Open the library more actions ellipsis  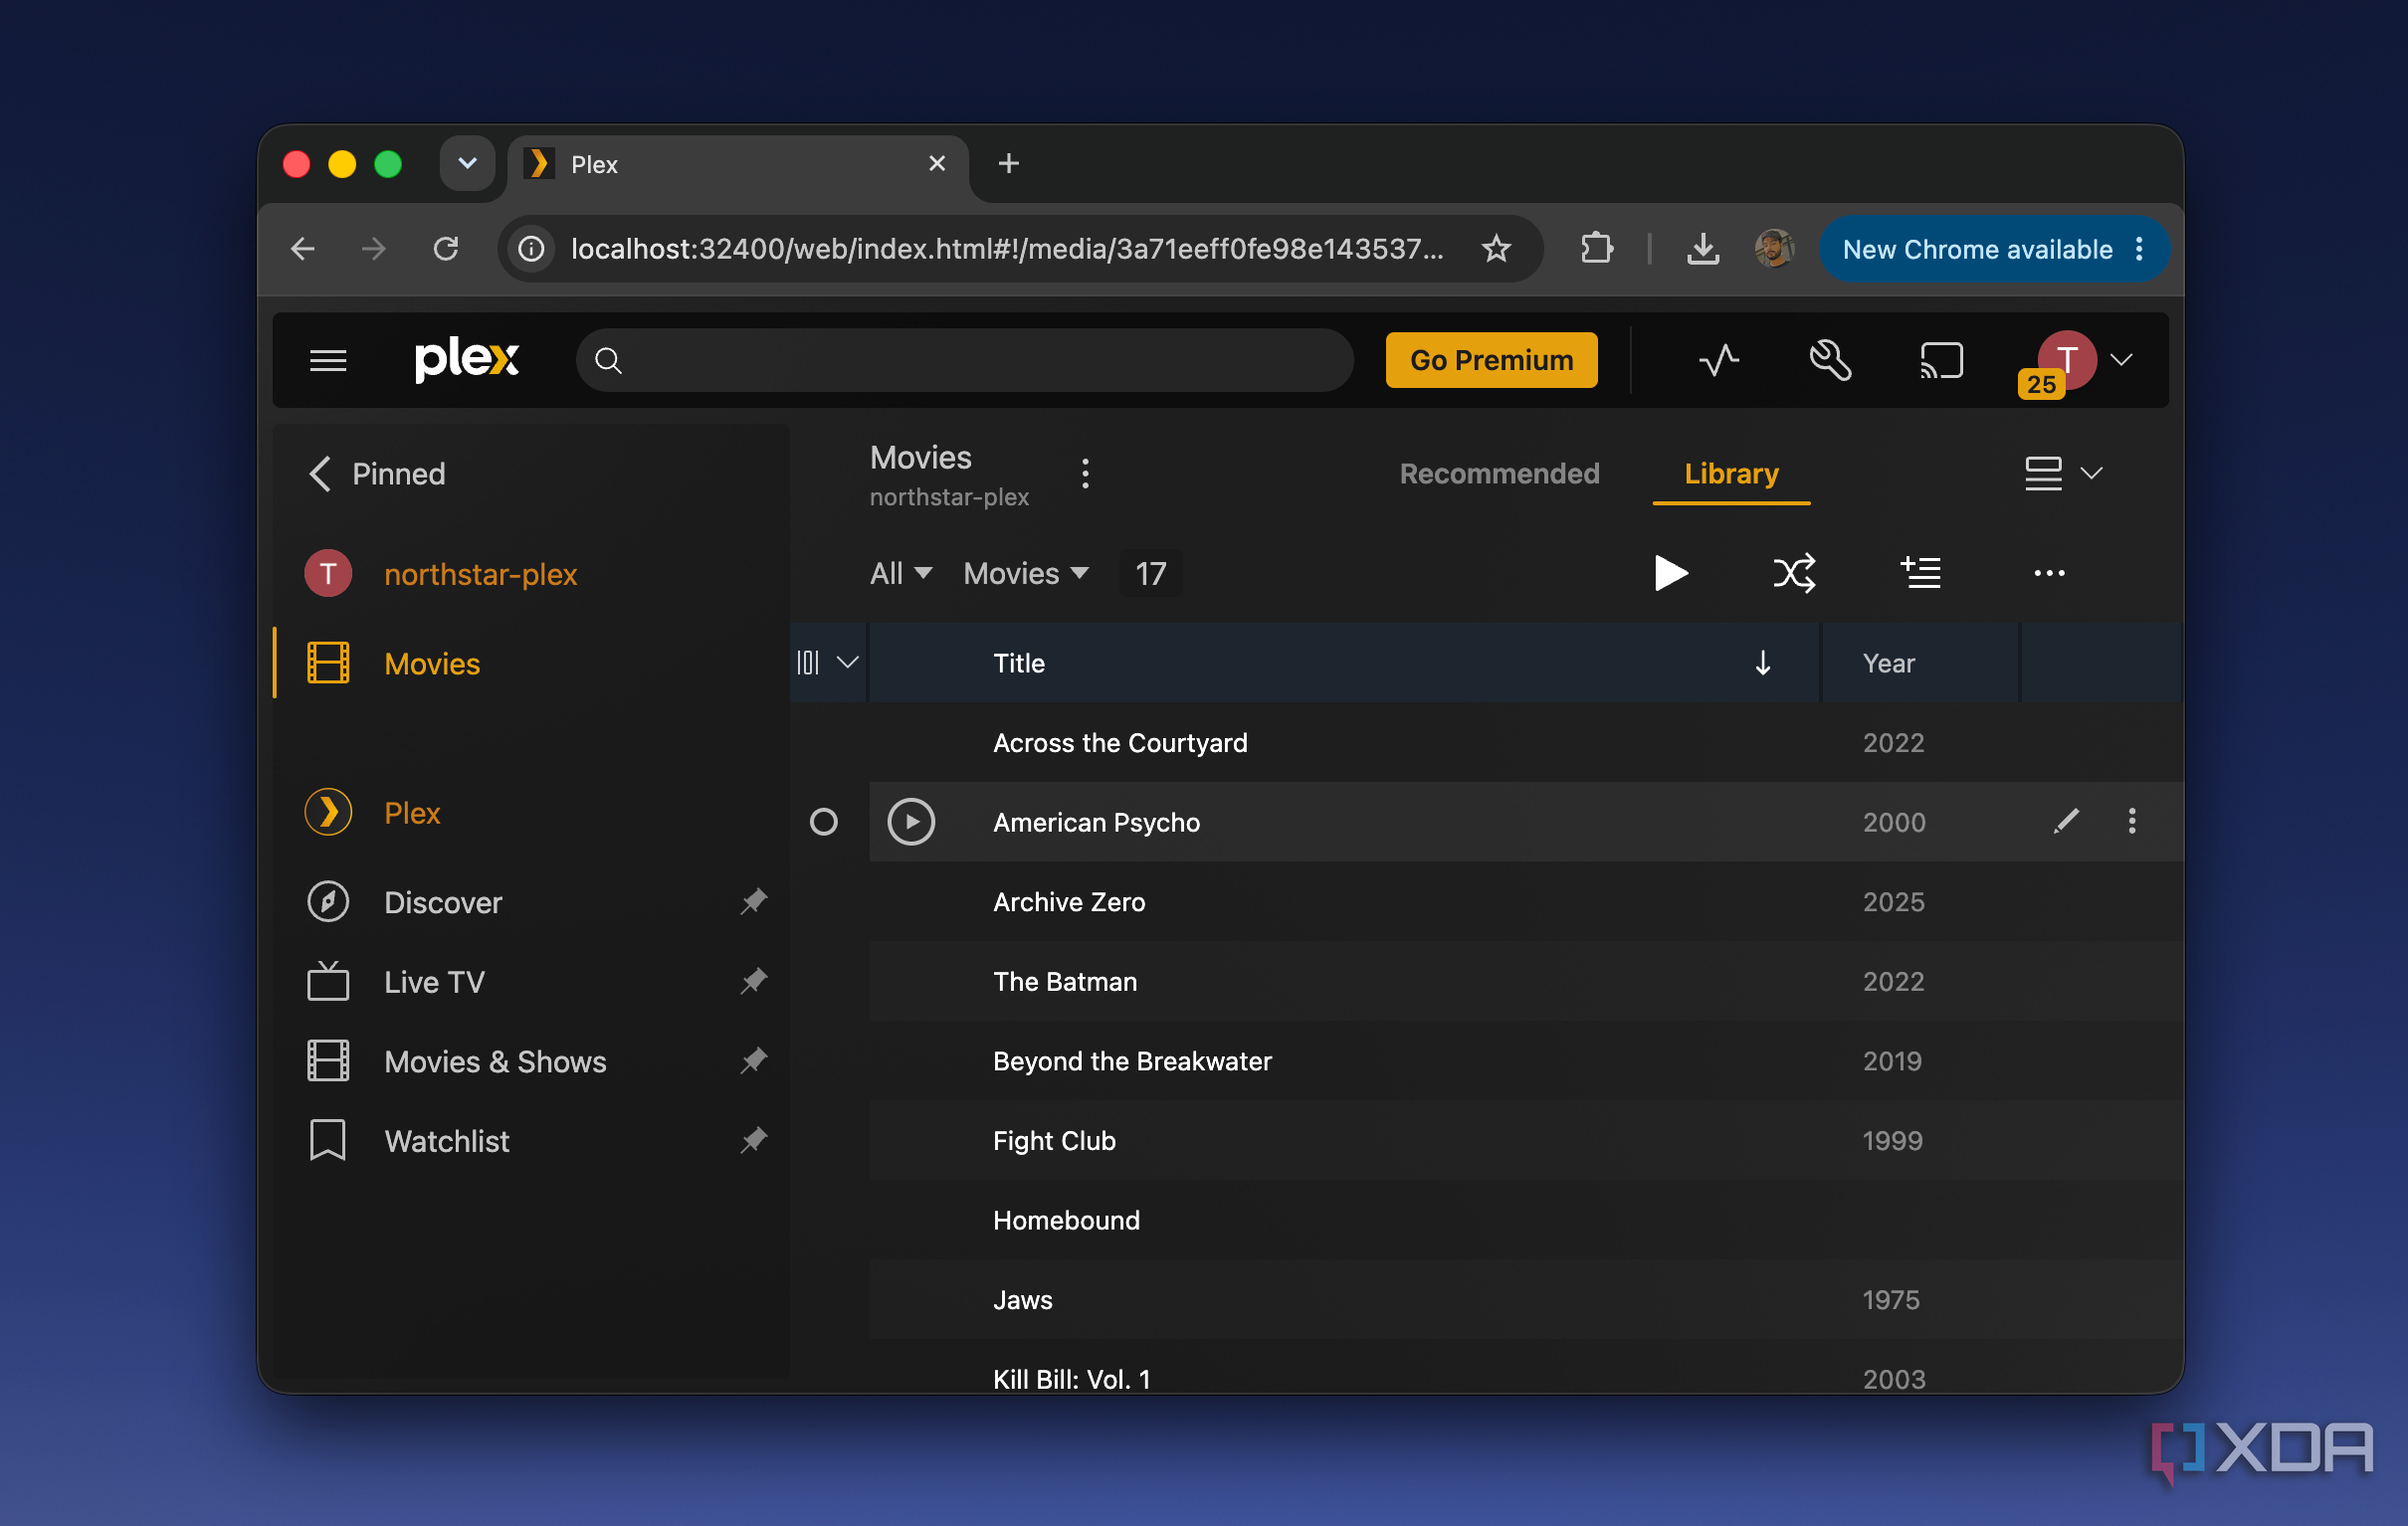(2049, 574)
